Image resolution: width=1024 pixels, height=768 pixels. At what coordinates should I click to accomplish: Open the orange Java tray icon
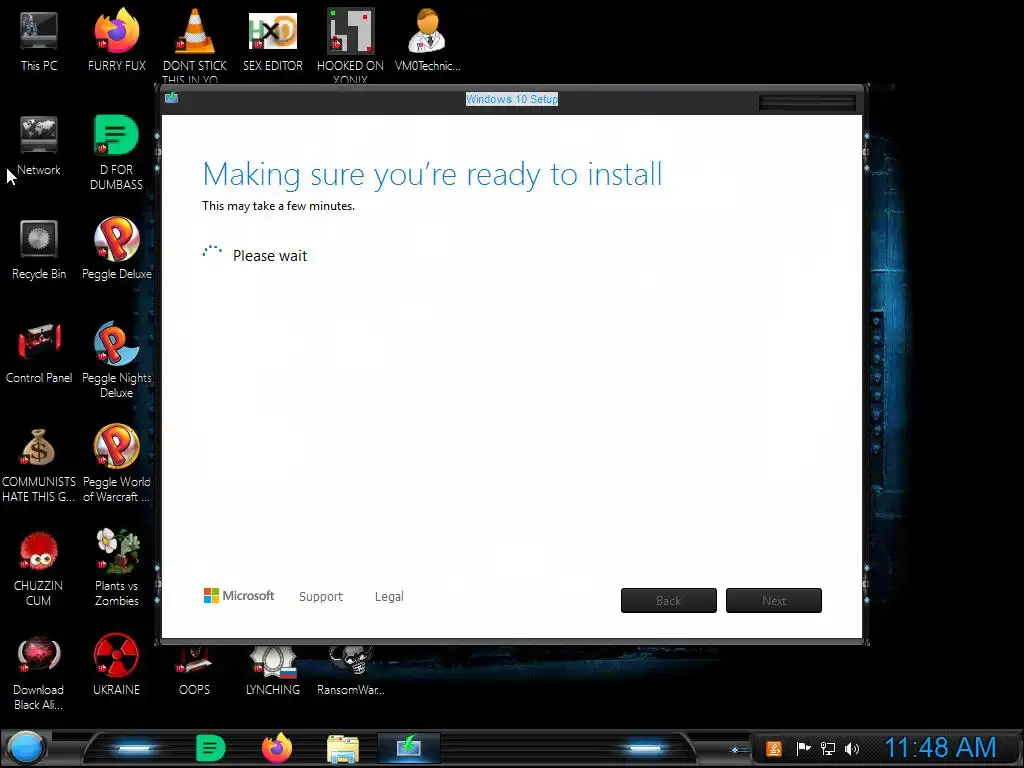pyautogui.click(x=774, y=748)
